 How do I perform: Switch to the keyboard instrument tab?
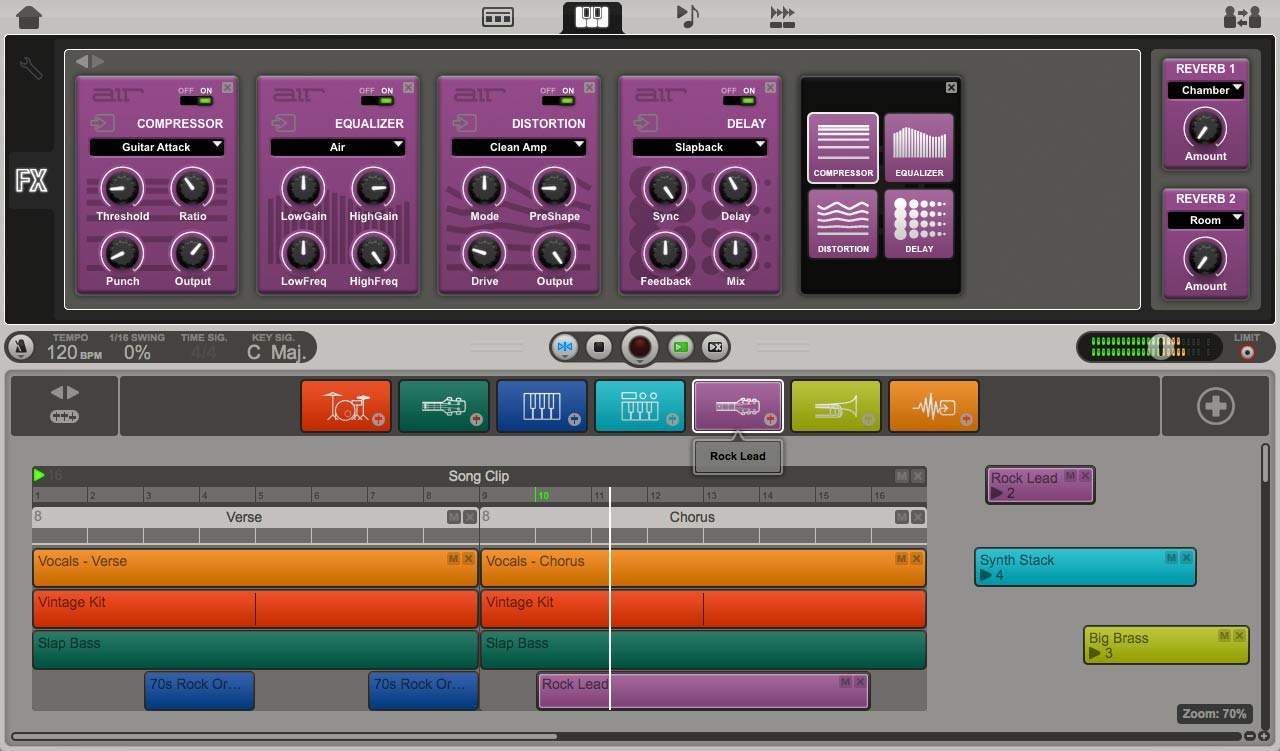click(x=592, y=16)
